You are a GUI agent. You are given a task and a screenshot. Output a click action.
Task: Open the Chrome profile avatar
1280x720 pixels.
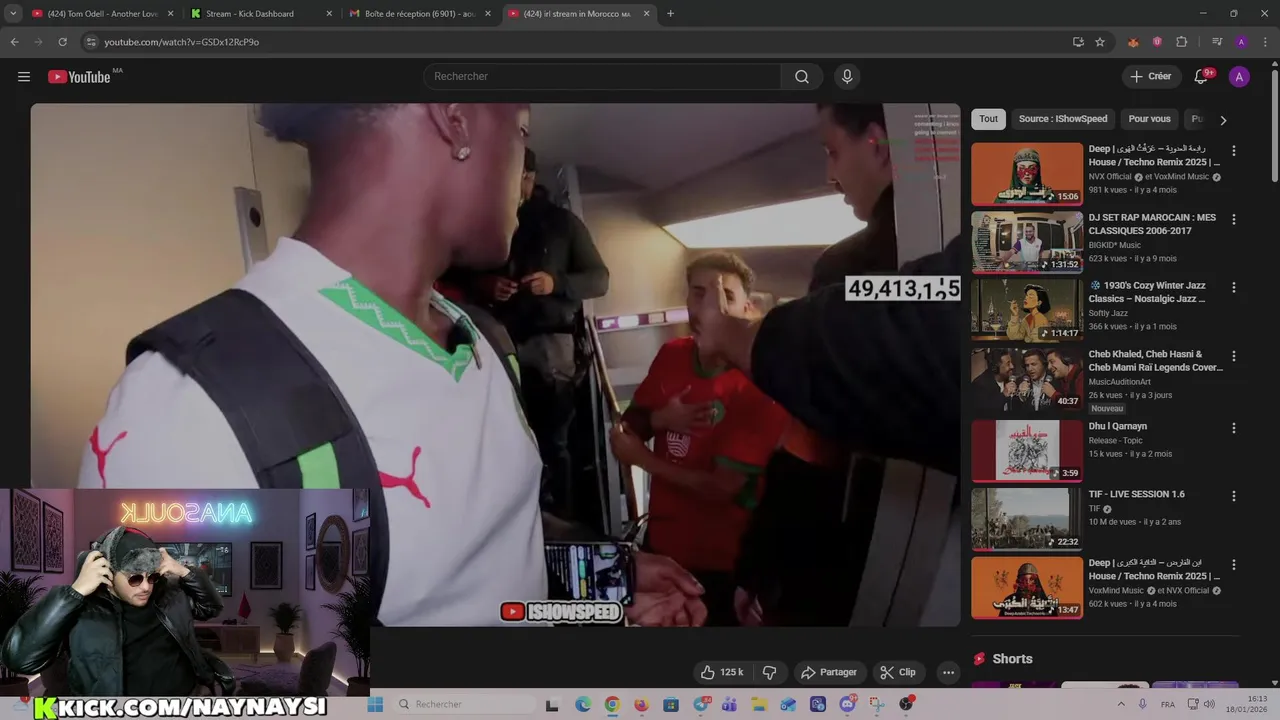click(1241, 42)
